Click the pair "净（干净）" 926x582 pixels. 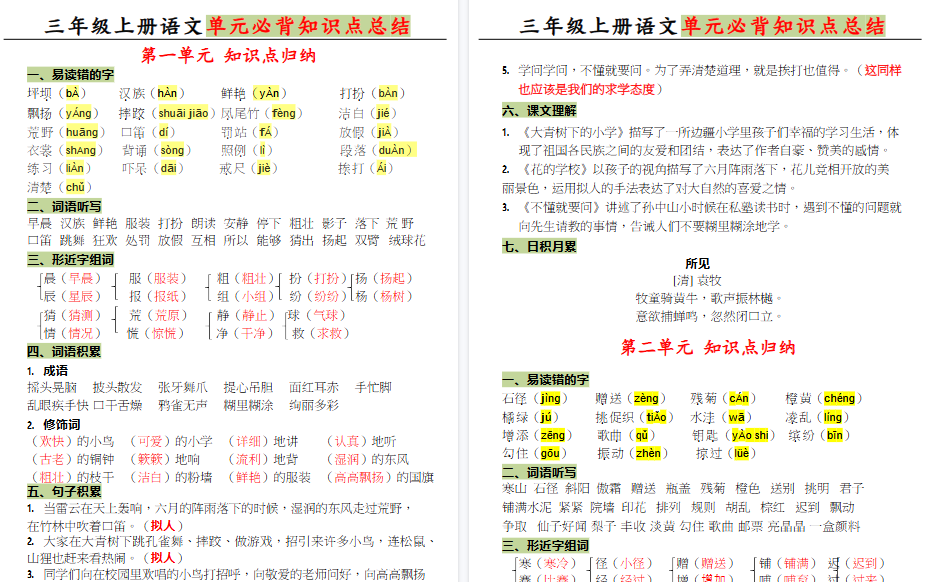pyautogui.click(x=244, y=333)
